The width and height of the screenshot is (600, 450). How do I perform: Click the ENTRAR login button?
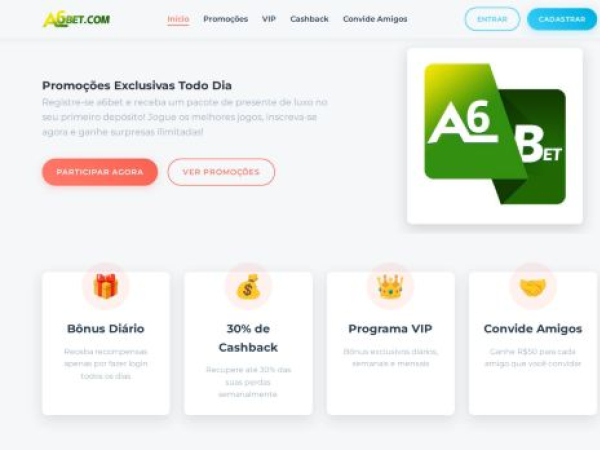pyautogui.click(x=492, y=19)
